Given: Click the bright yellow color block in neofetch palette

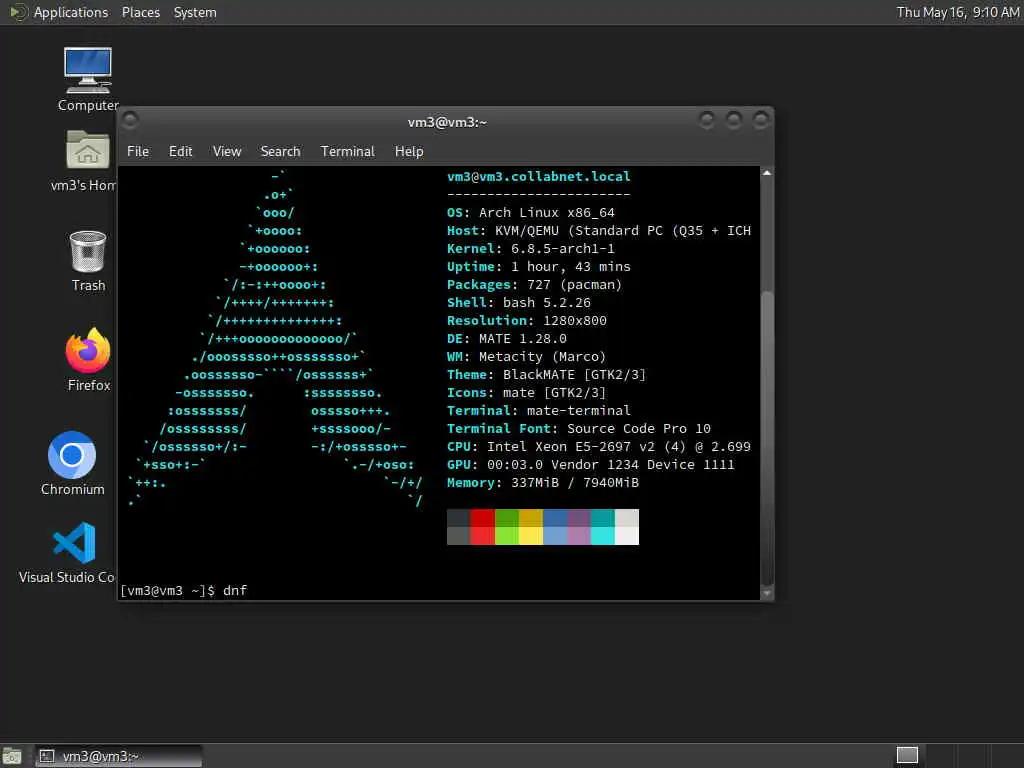Looking at the screenshot, I should click(530, 536).
